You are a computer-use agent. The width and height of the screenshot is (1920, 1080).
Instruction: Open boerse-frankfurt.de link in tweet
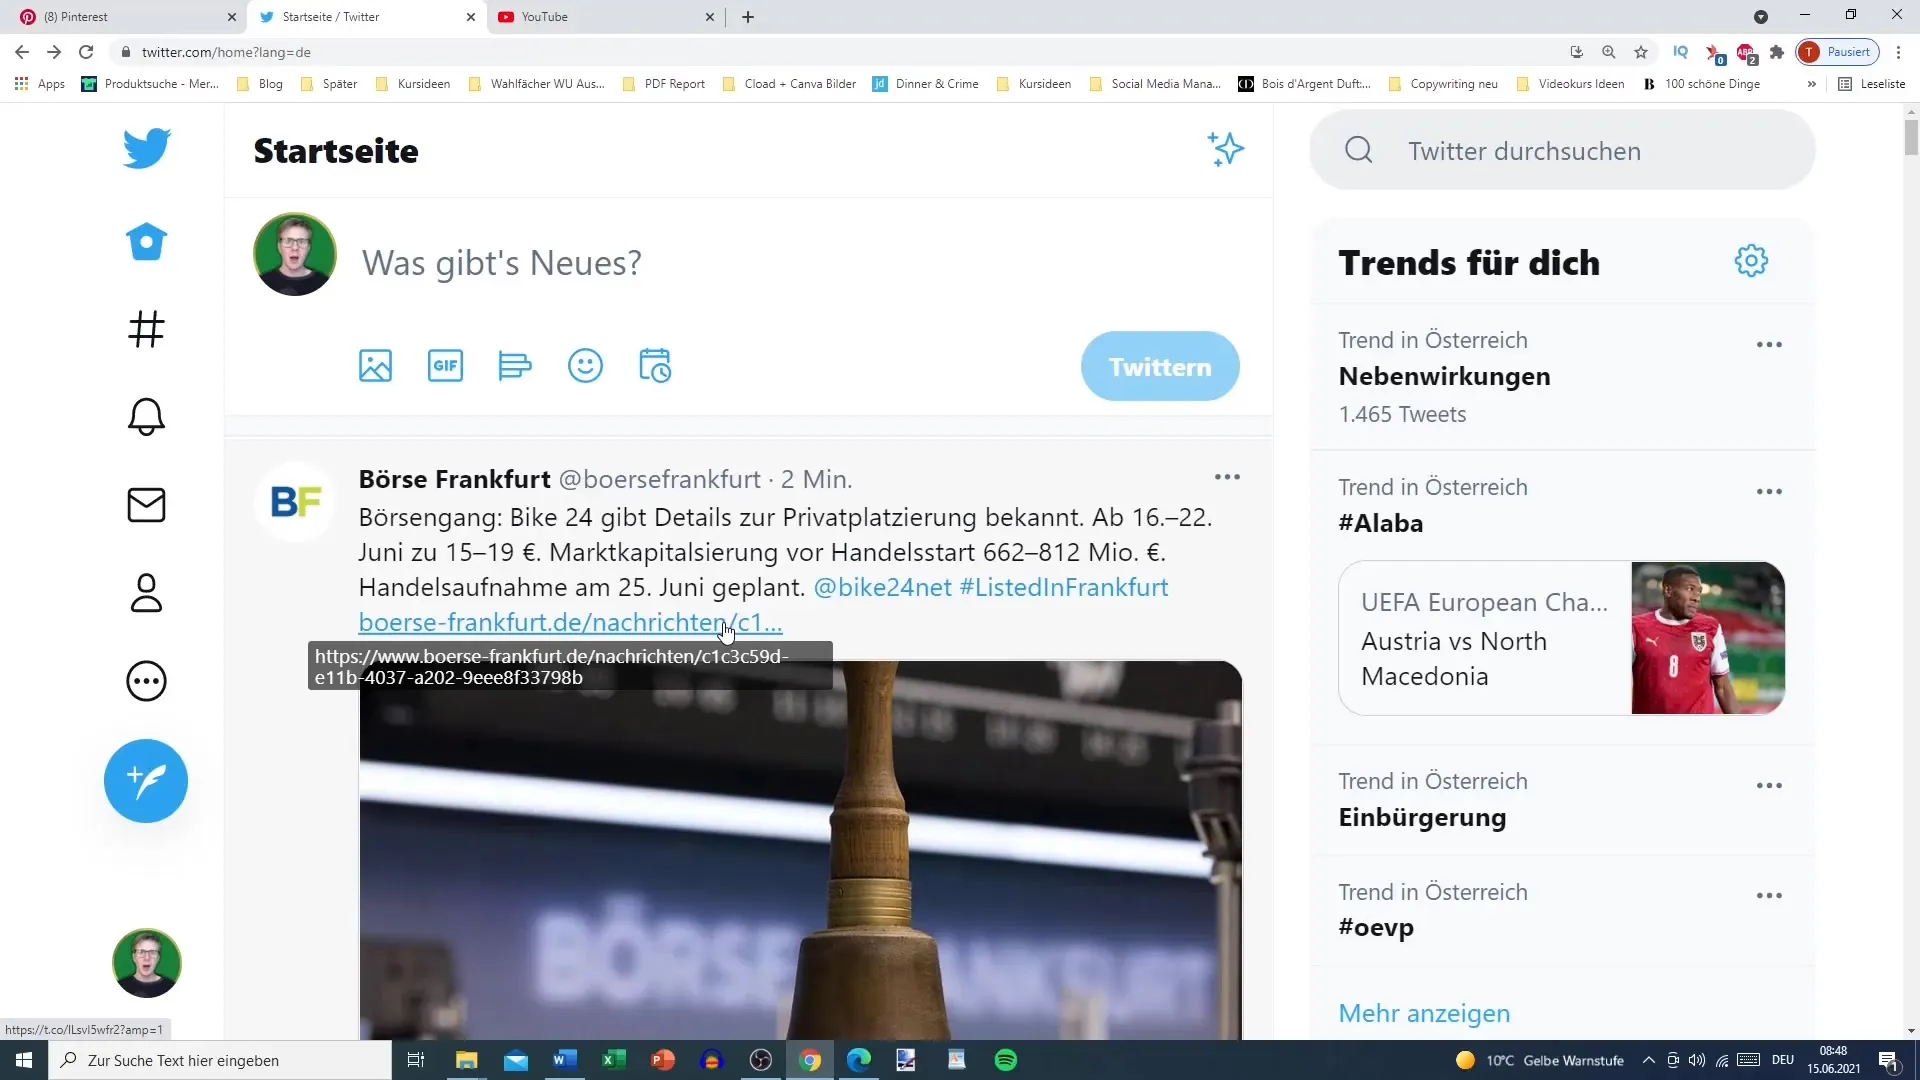coord(570,621)
